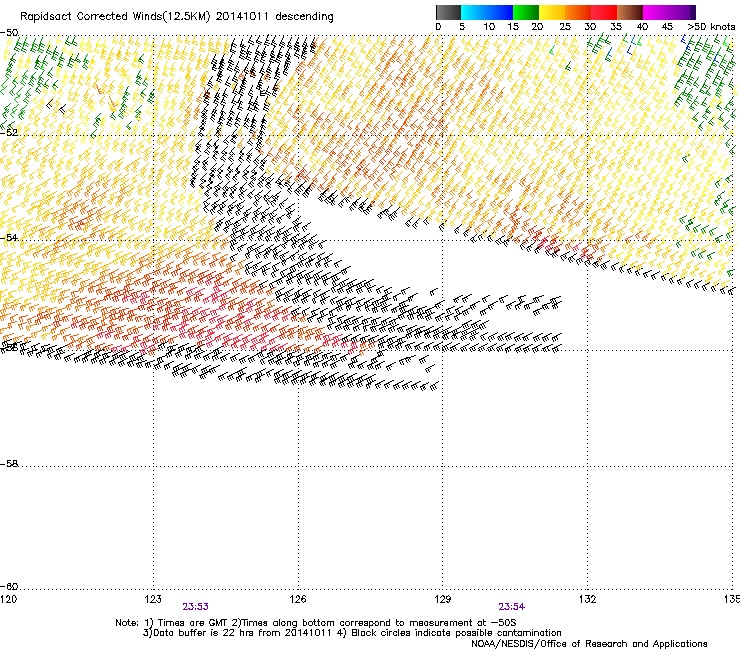Click the longitude label '120'
Image resolution: width=740 pixels, height=650 pixels.
tap(8, 599)
